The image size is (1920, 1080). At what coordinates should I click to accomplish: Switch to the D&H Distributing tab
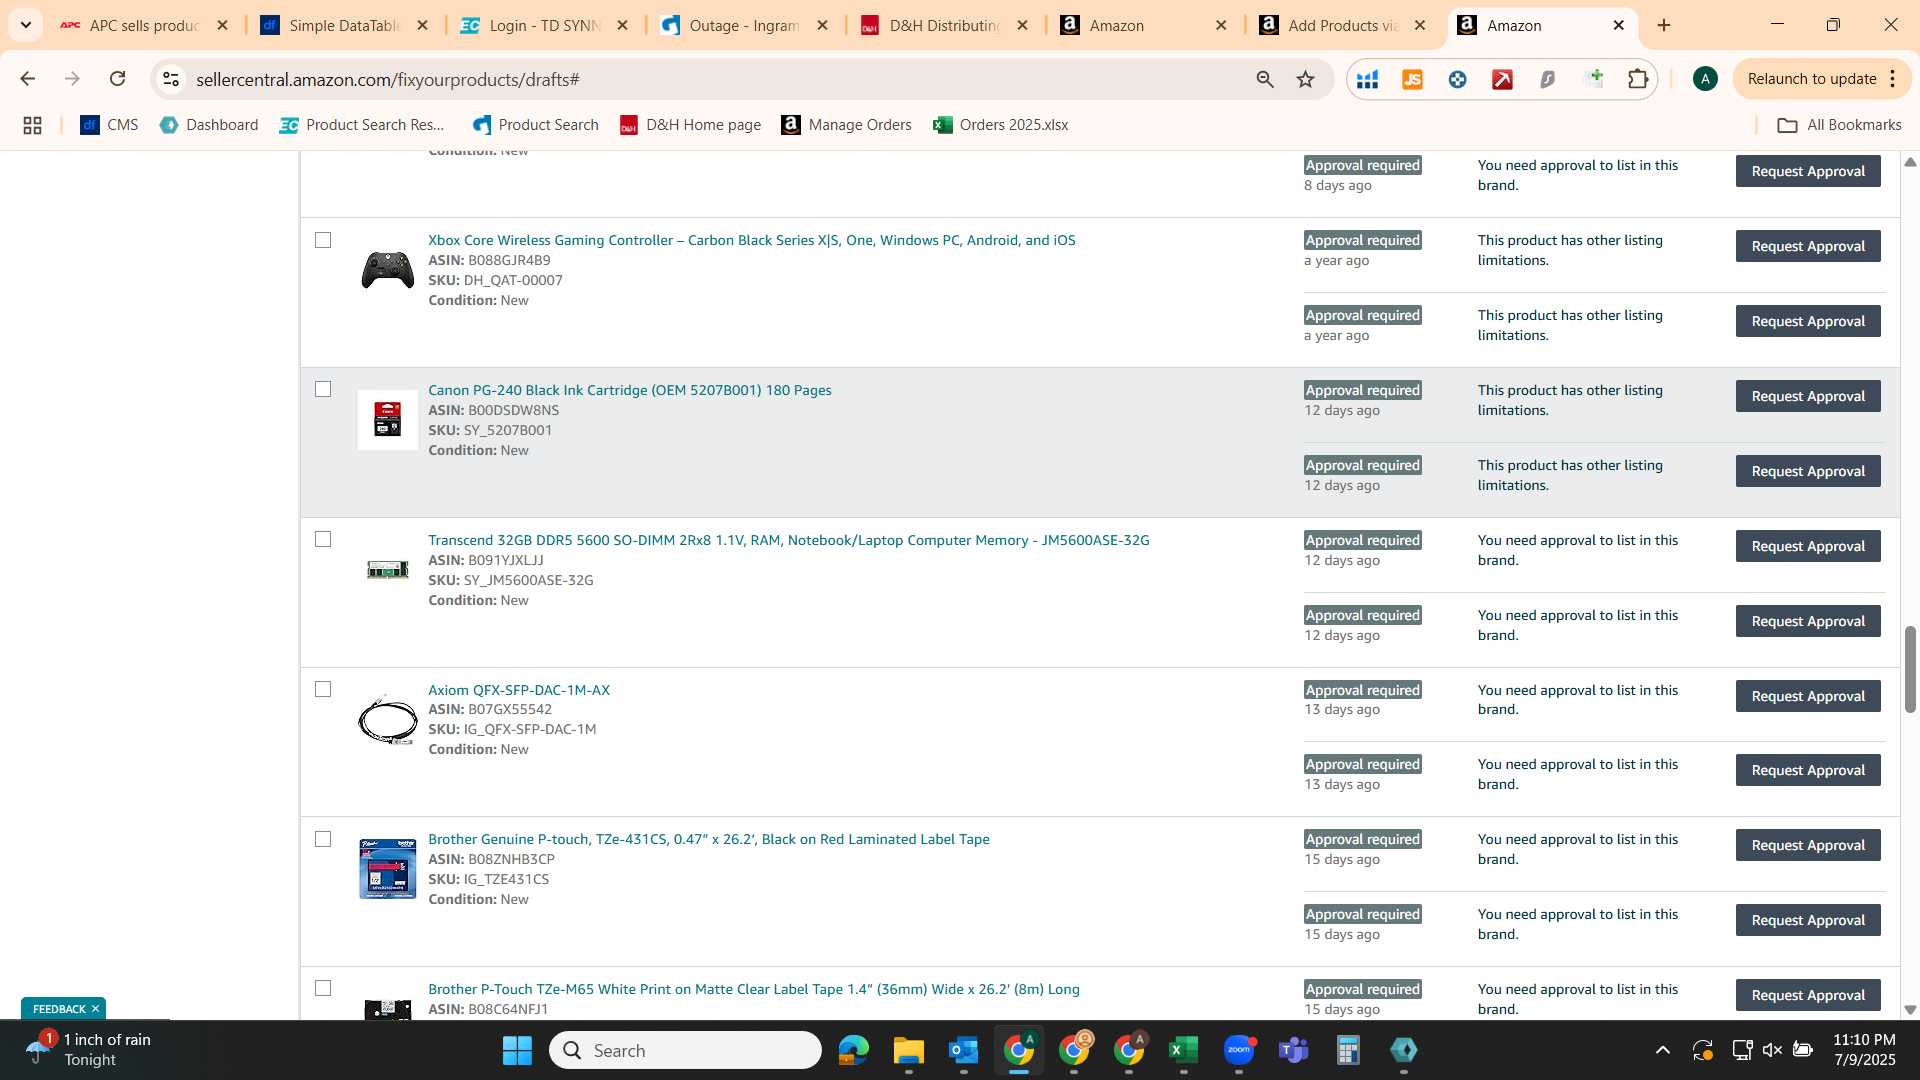[x=945, y=25]
